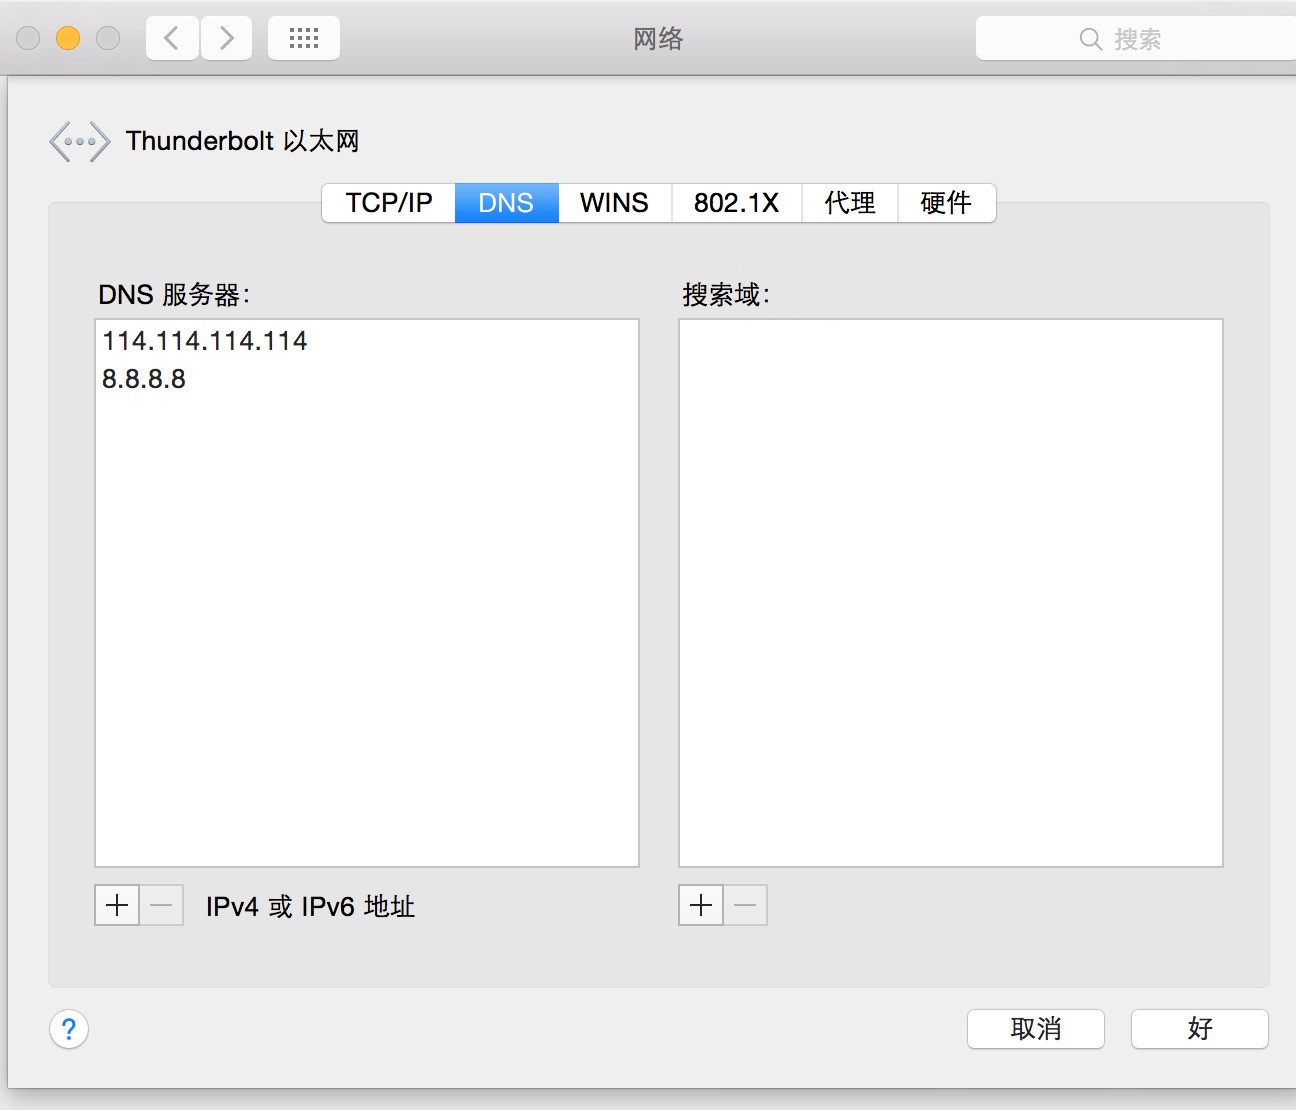This screenshot has height=1110, width=1296.
Task: Select the DNS tab
Action: tap(506, 203)
